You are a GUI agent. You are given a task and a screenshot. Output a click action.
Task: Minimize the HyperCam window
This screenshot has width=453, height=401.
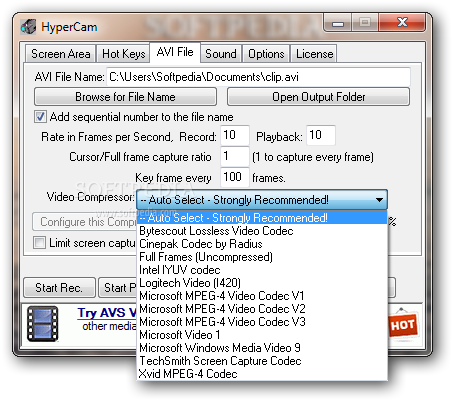point(338,23)
